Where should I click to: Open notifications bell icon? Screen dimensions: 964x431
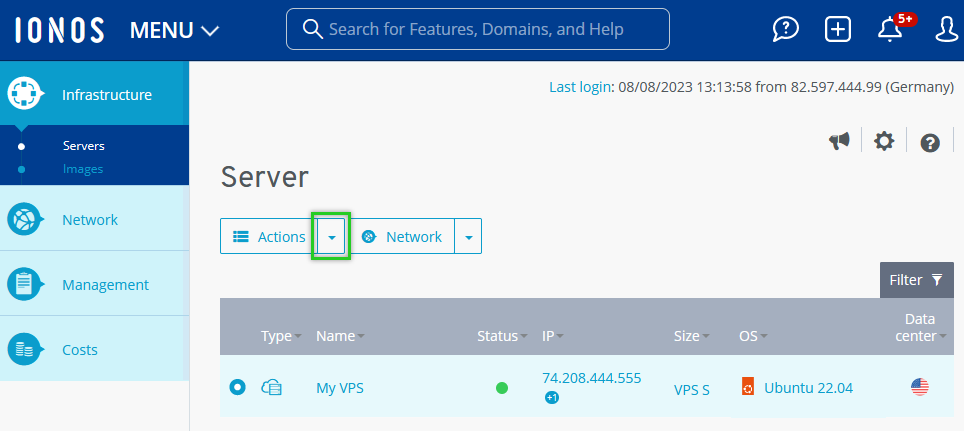889,29
